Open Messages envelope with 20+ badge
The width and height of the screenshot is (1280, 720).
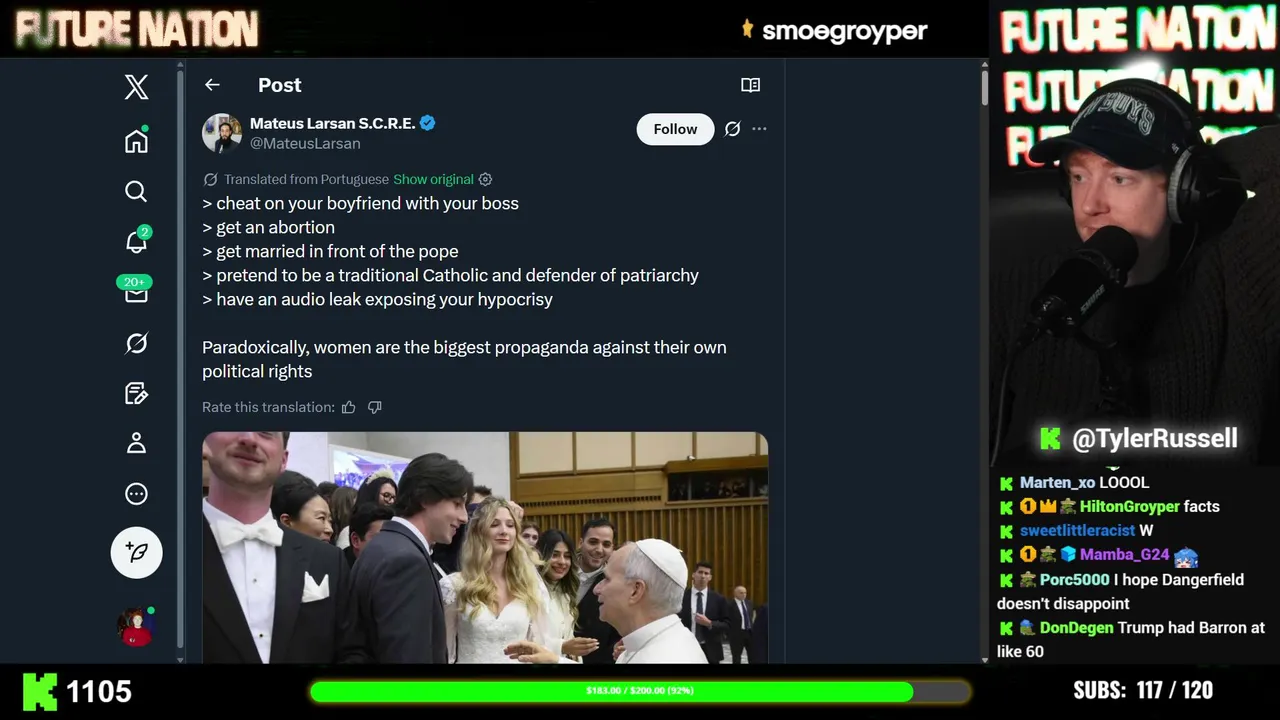136,291
